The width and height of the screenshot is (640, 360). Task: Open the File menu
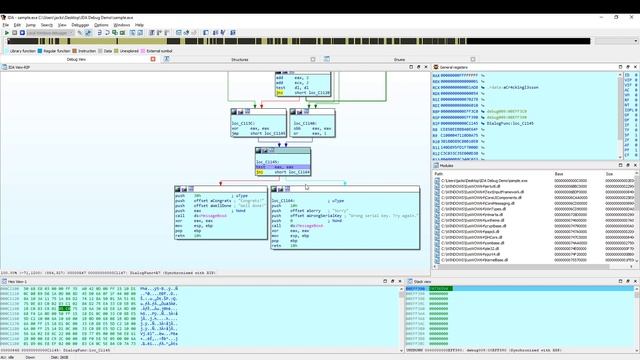pos(6,25)
